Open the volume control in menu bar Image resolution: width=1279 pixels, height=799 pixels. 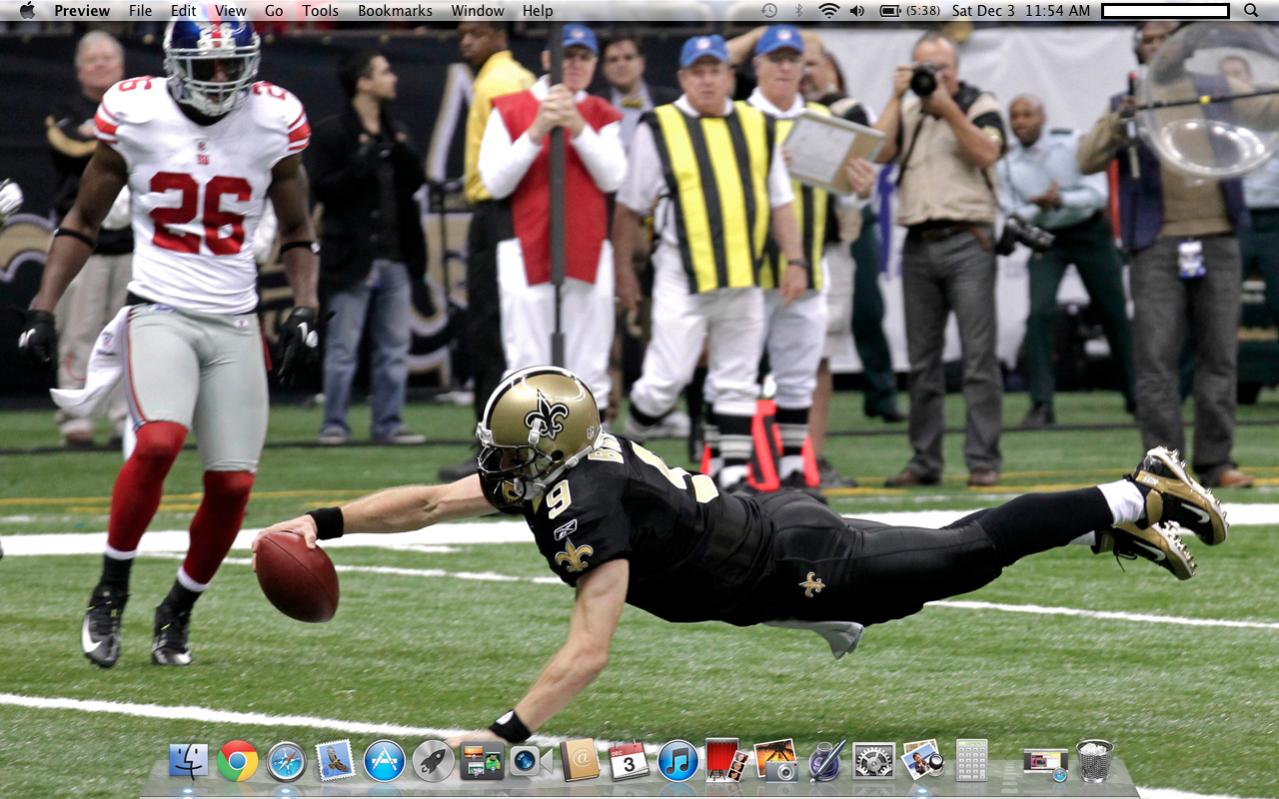click(857, 10)
